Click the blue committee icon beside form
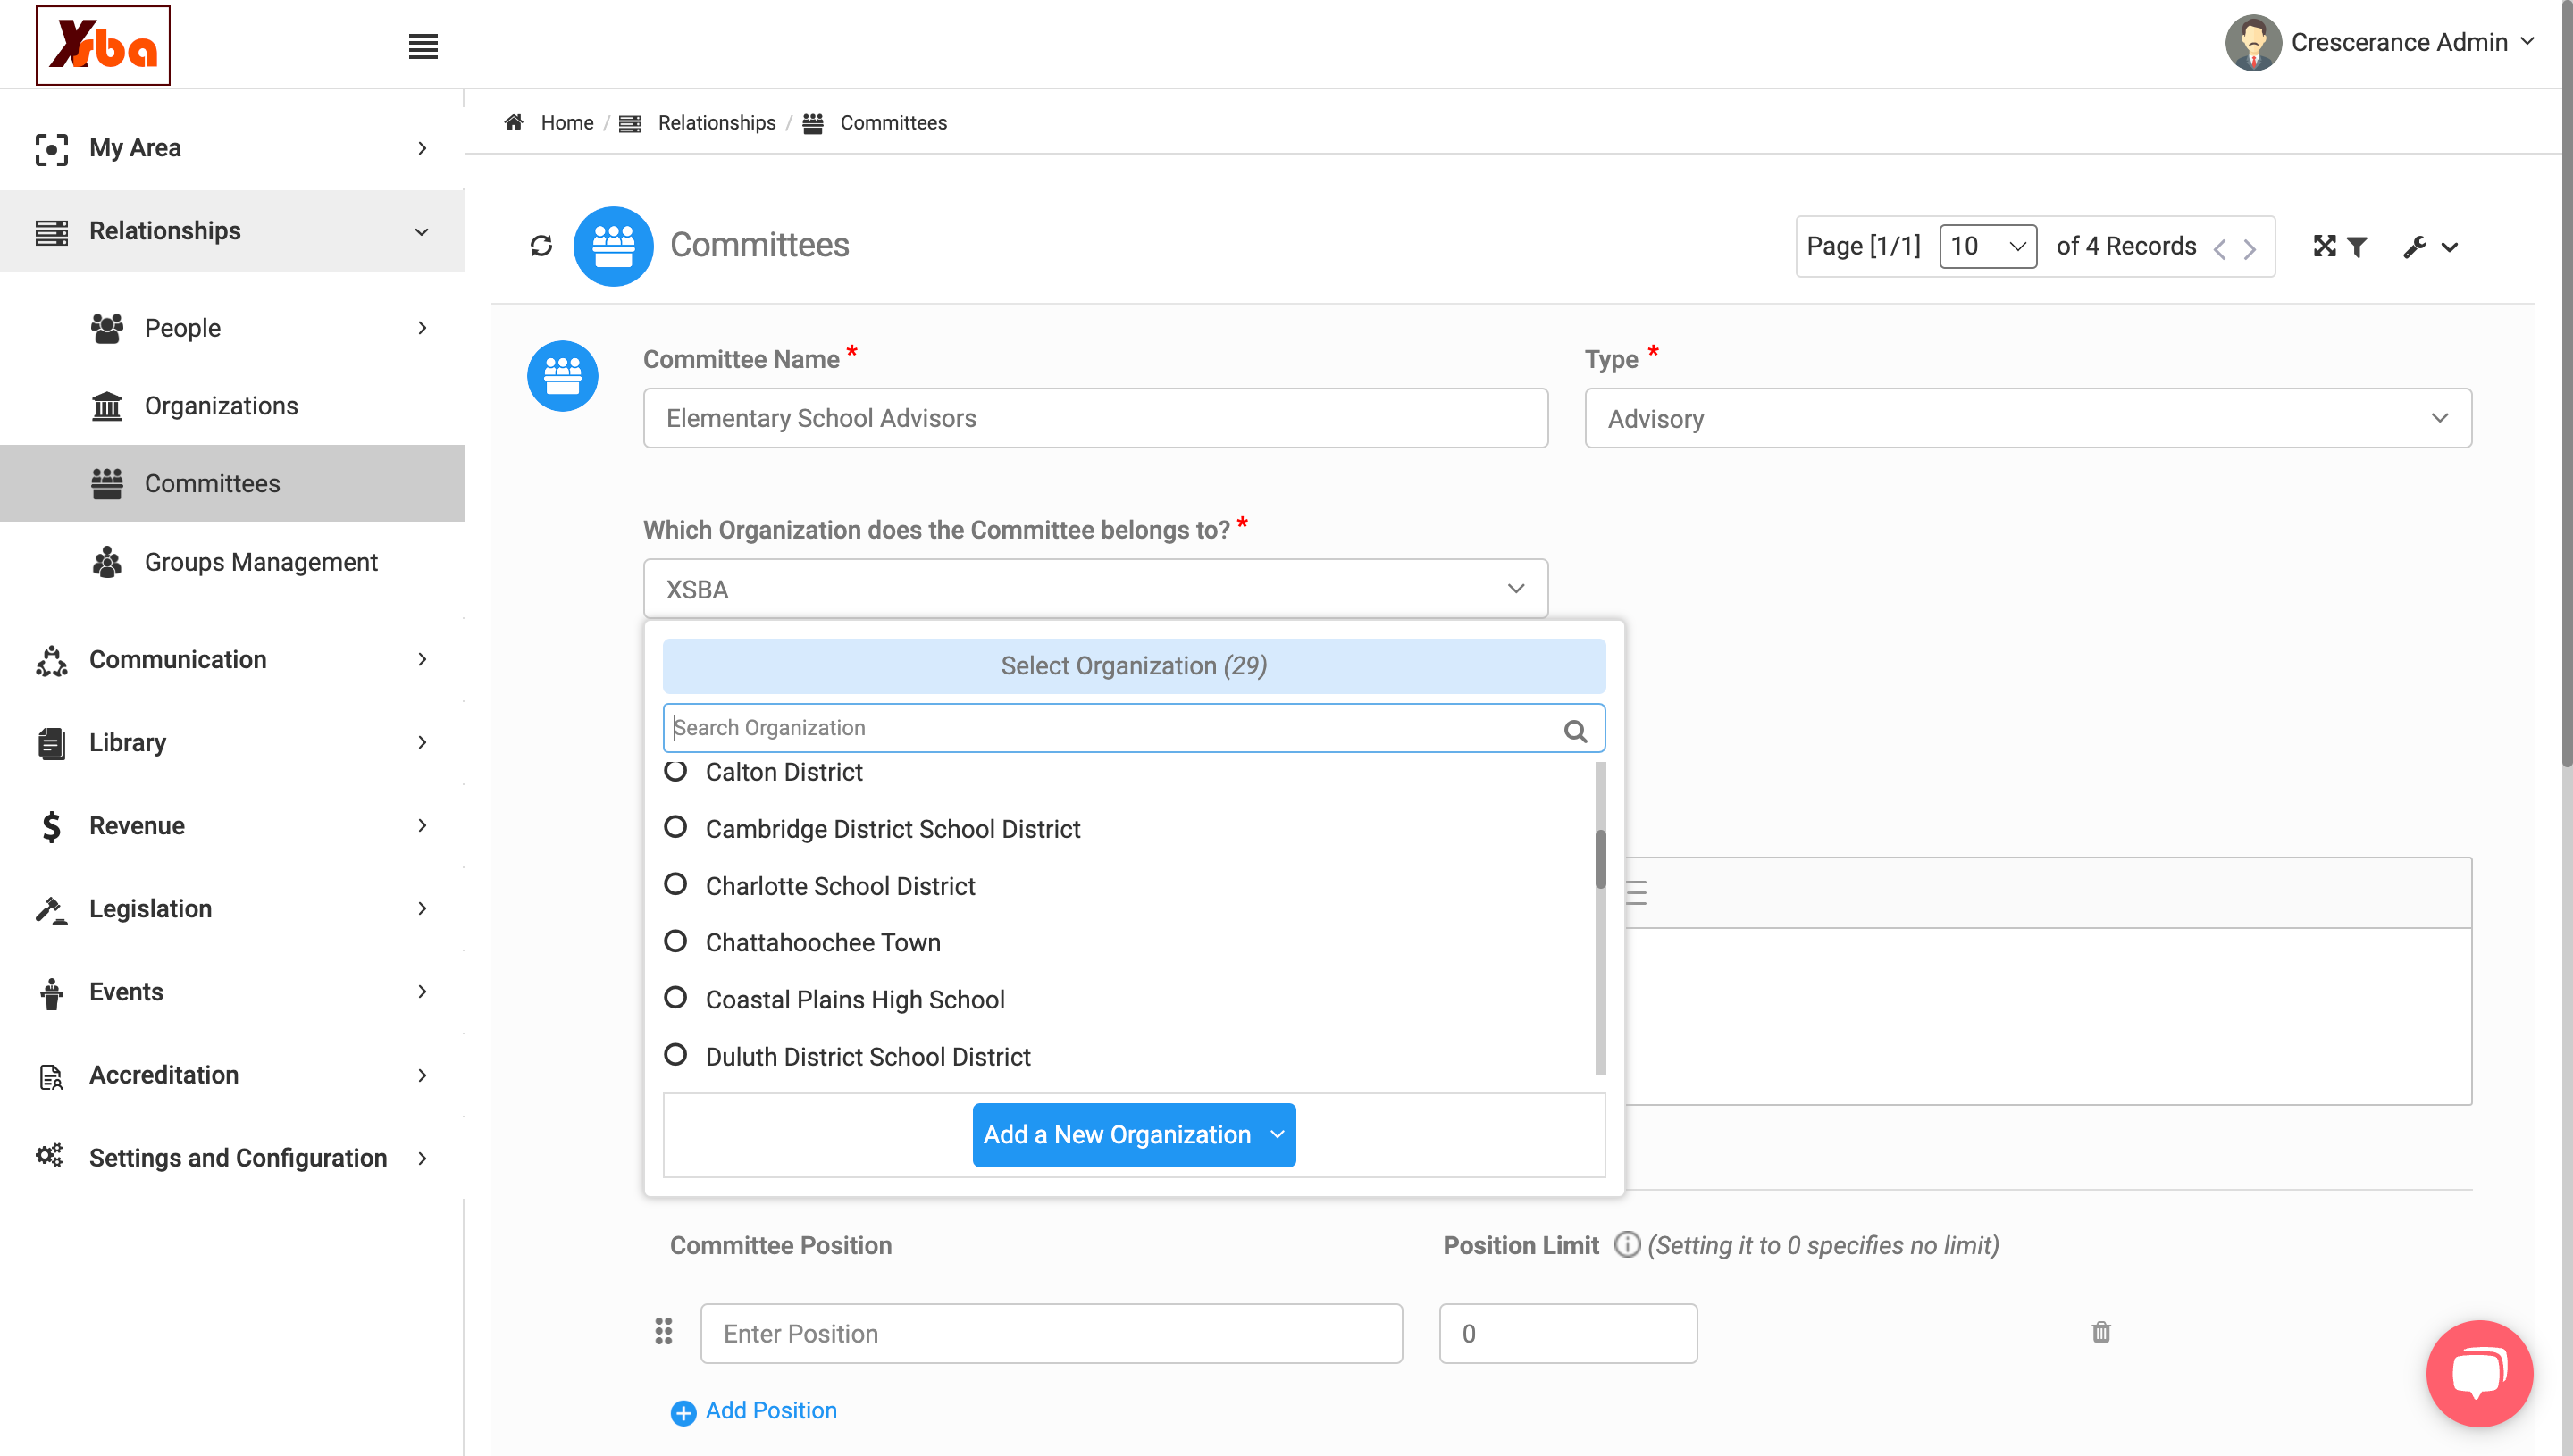The width and height of the screenshot is (2573, 1456). click(x=563, y=376)
